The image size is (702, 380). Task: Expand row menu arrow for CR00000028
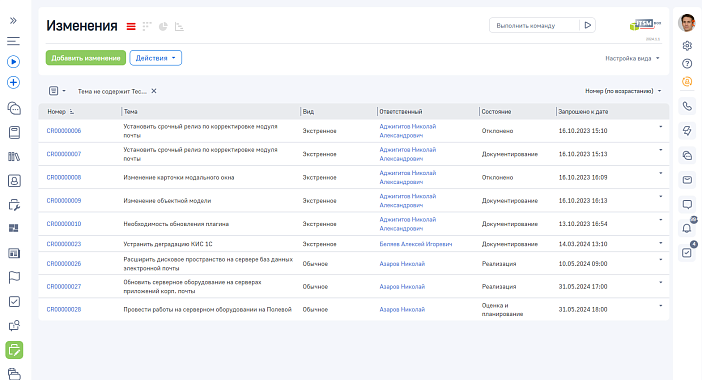[x=660, y=306]
